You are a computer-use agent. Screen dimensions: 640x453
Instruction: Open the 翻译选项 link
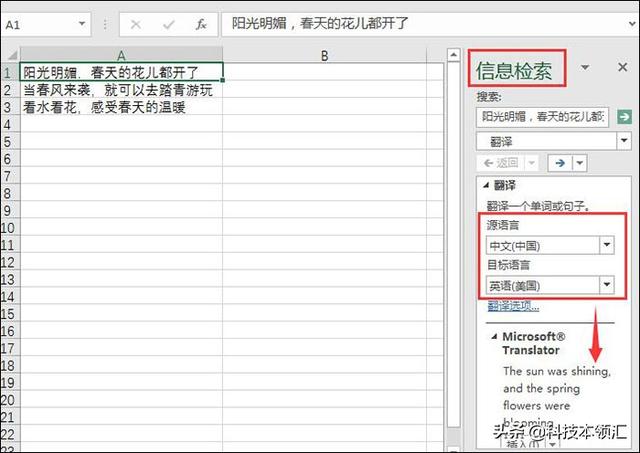[x=513, y=306]
